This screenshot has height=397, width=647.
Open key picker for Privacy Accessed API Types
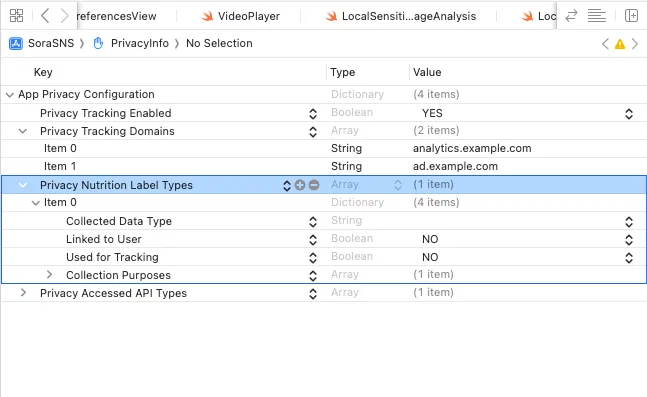click(313, 293)
